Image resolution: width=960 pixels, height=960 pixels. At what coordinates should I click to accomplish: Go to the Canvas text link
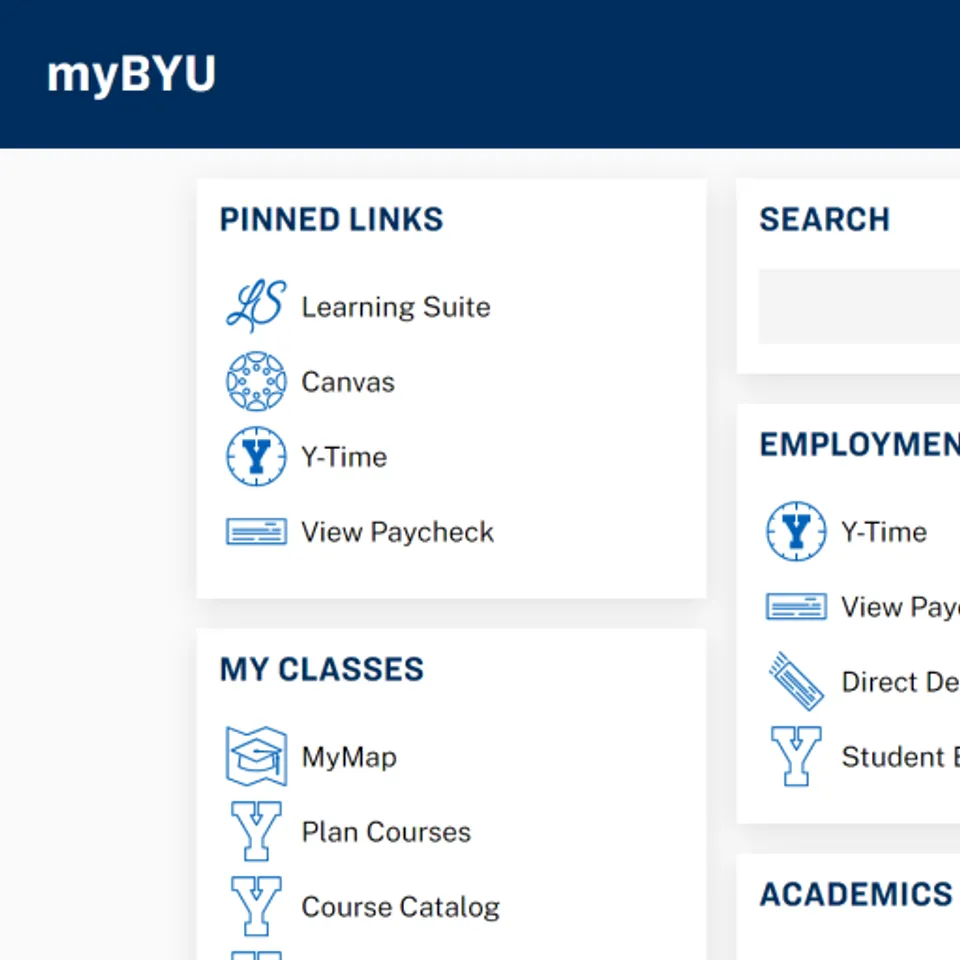(348, 382)
